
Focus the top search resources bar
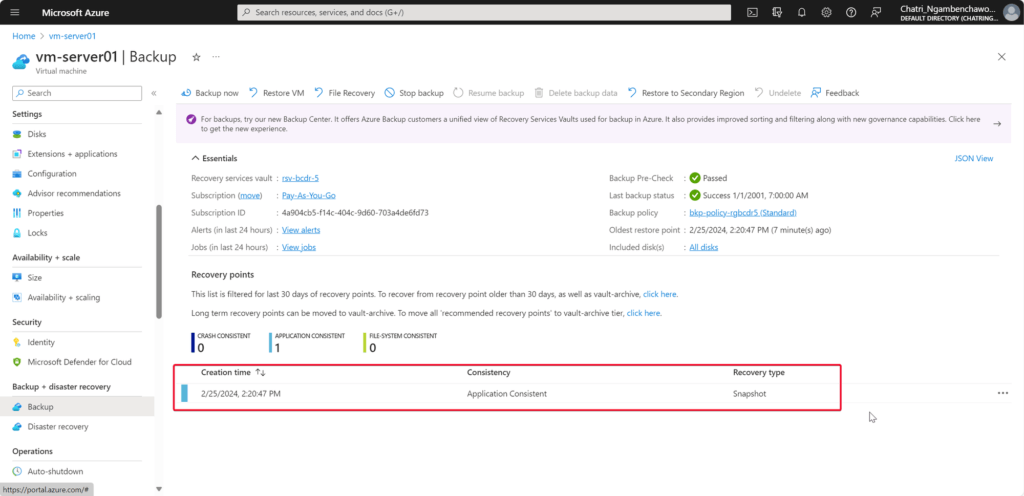[x=484, y=12]
